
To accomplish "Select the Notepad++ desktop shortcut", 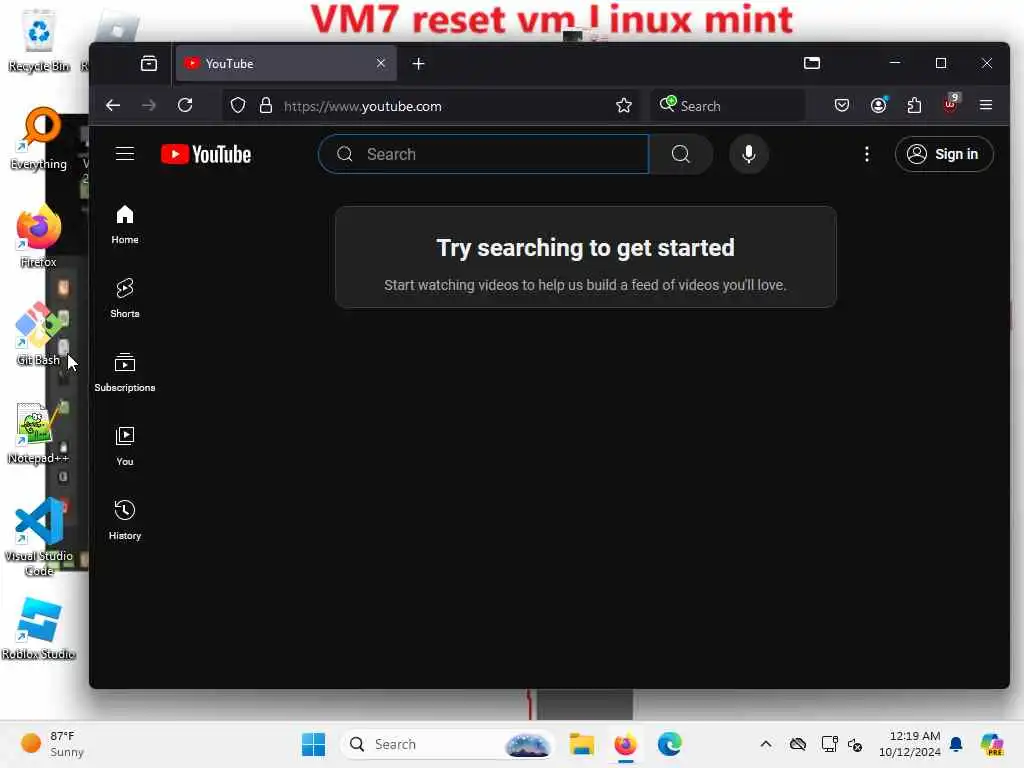I will coord(38,434).
